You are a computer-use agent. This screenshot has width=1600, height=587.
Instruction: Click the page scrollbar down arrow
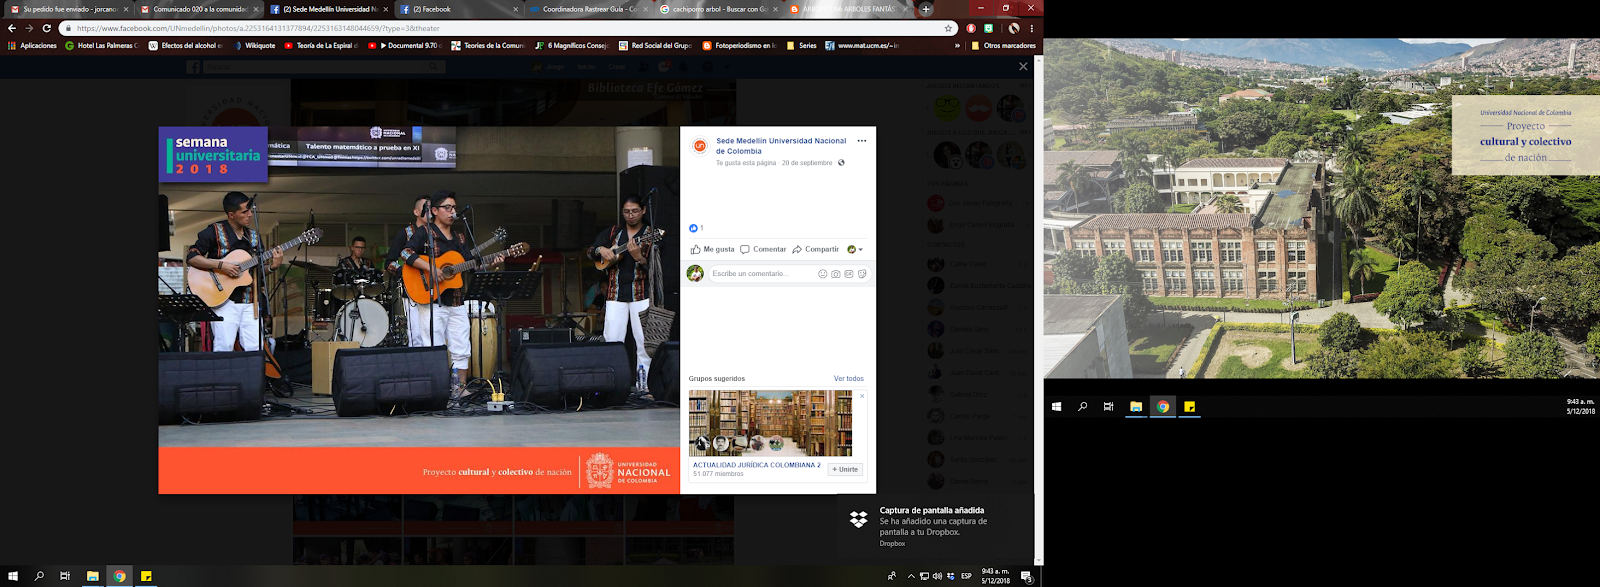point(1039,561)
